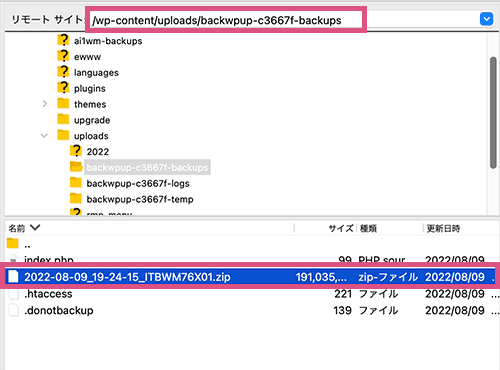Click the parent directory folder icon

tap(13, 243)
